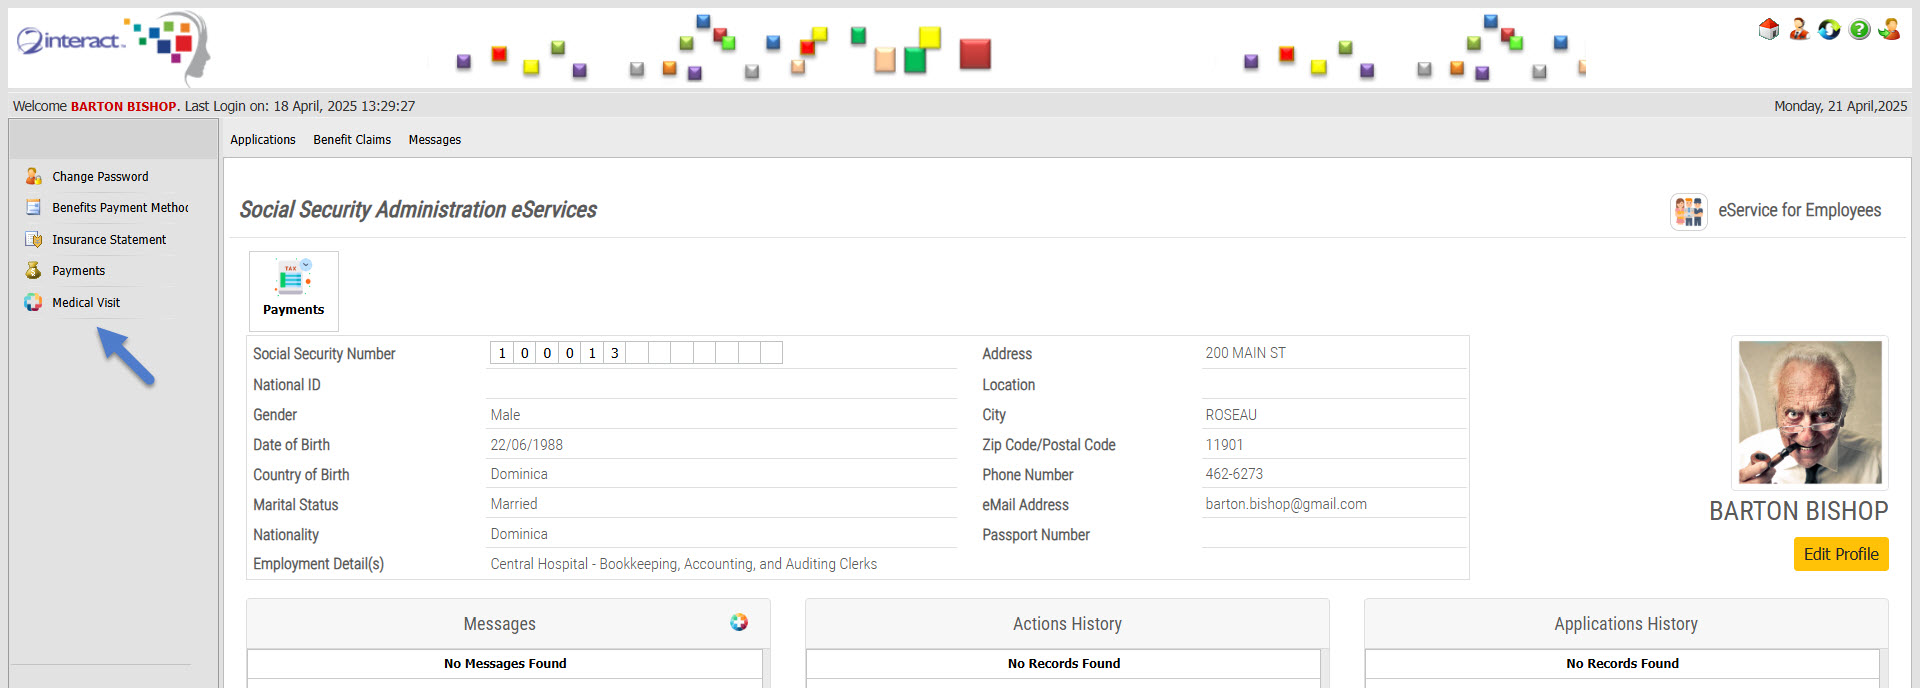Screen dimensions: 1920x688
Task: Open Insurance Statement from the sidebar
Action: [x=109, y=240]
